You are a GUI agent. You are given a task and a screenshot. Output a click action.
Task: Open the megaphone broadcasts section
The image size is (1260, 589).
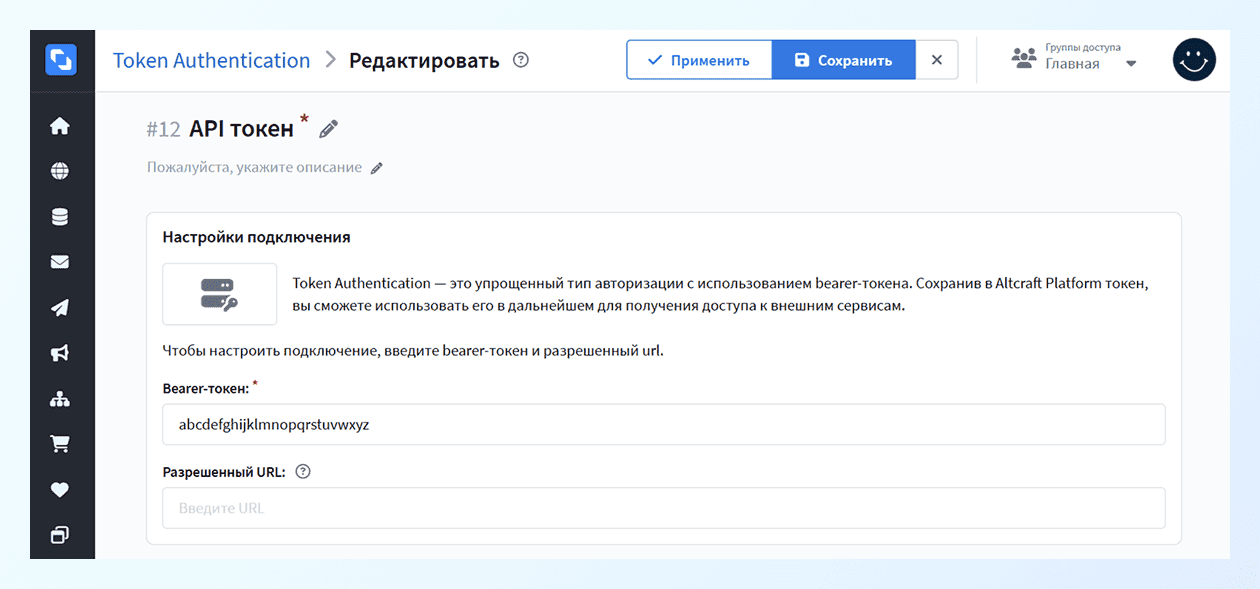tap(61, 352)
